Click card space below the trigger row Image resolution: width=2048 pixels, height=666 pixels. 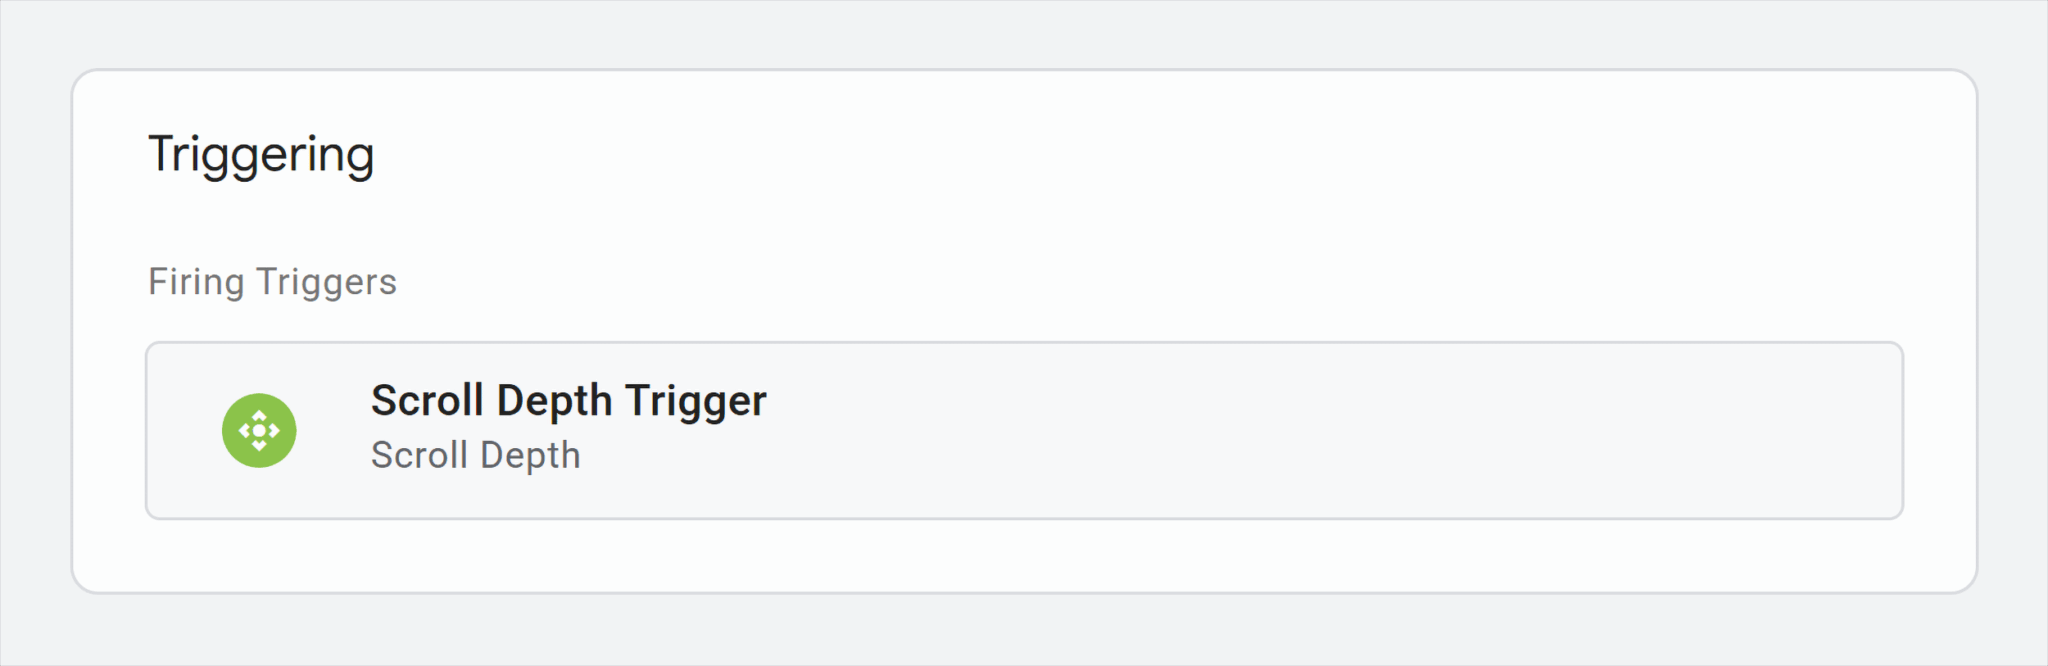click(x=1024, y=556)
